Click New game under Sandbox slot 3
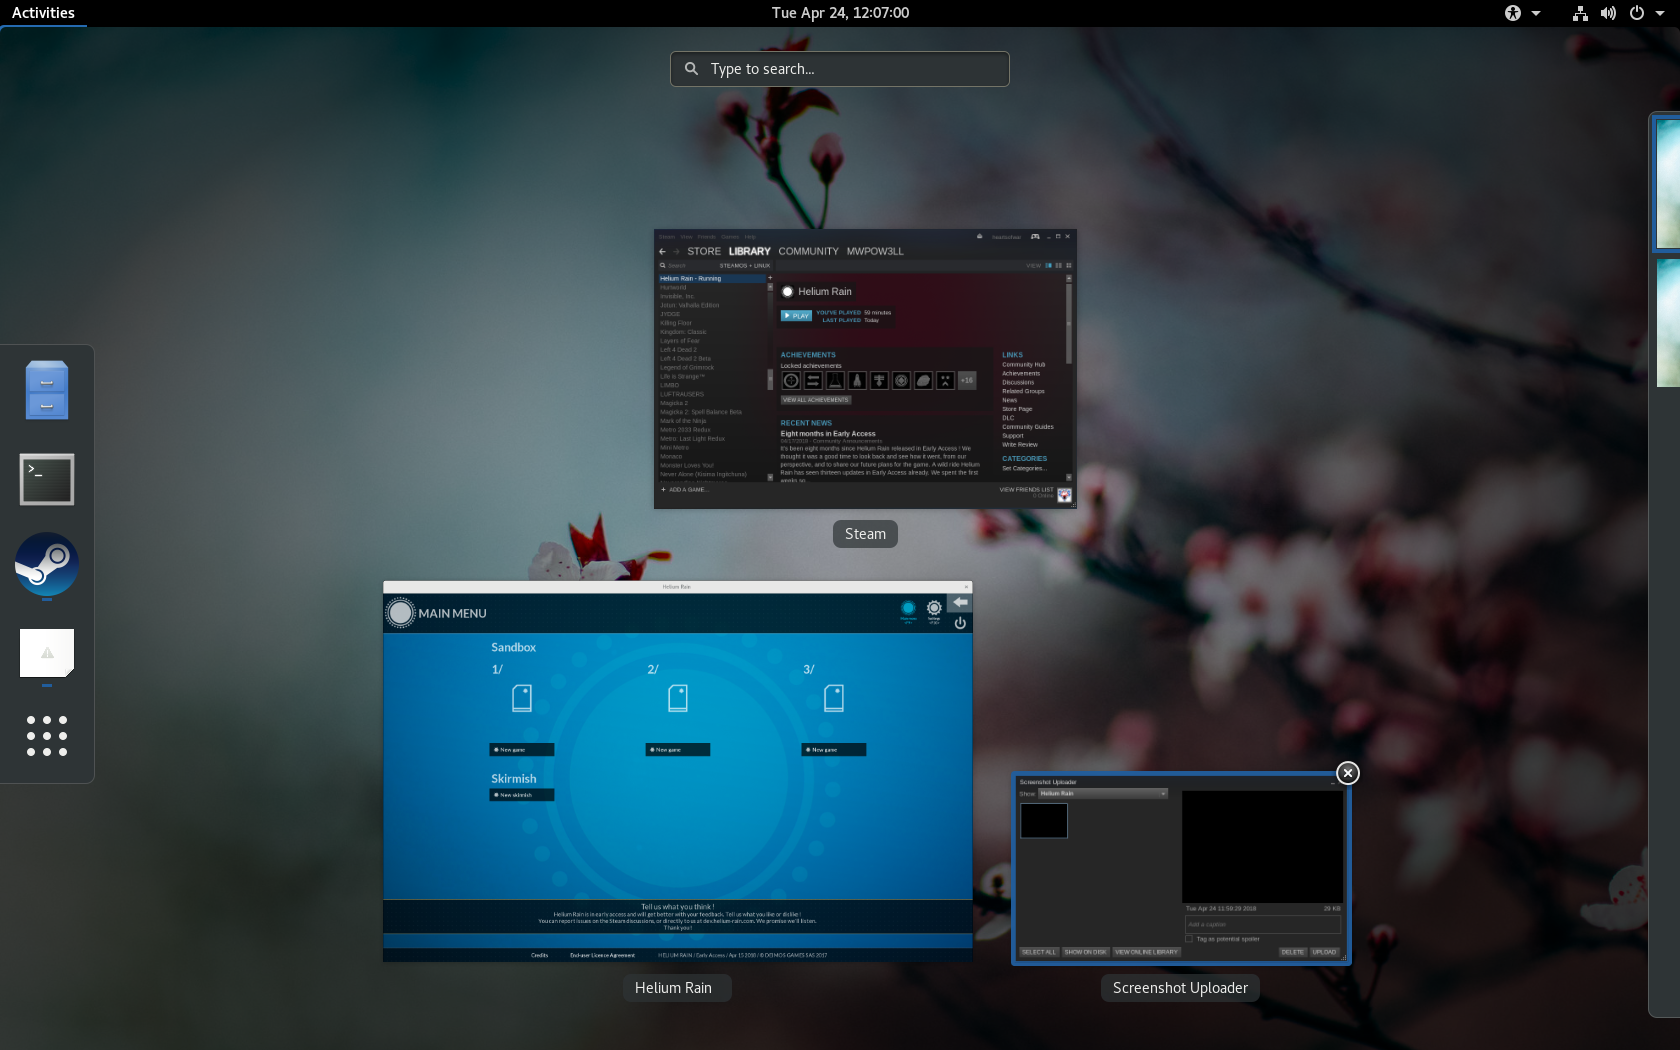 834,750
